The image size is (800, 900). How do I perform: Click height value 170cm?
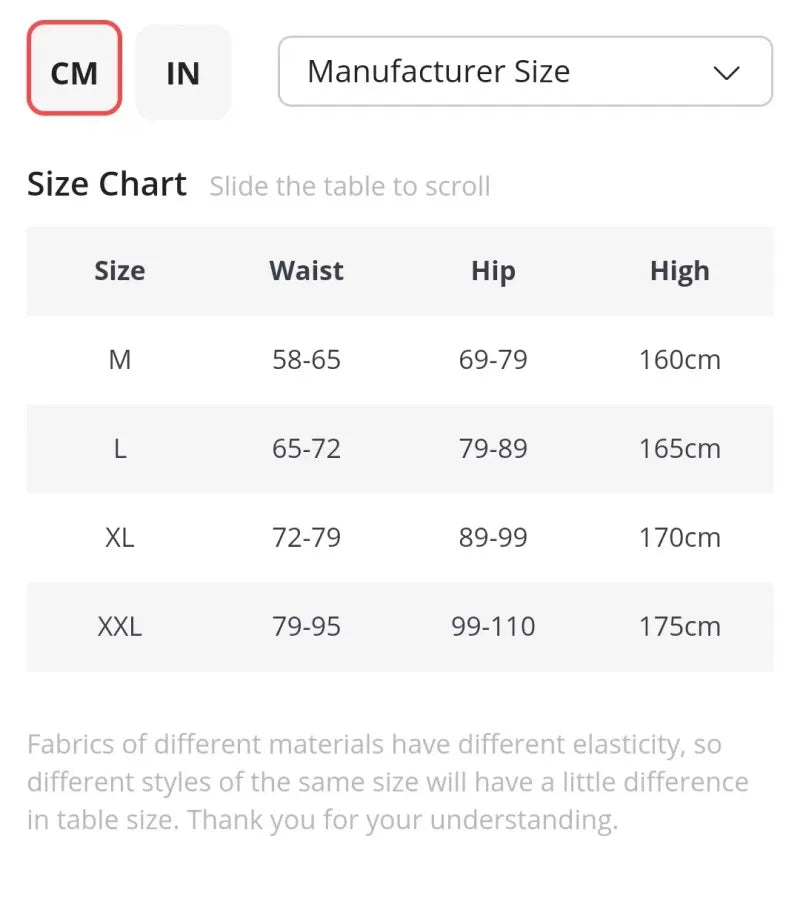click(x=679, y=538)
